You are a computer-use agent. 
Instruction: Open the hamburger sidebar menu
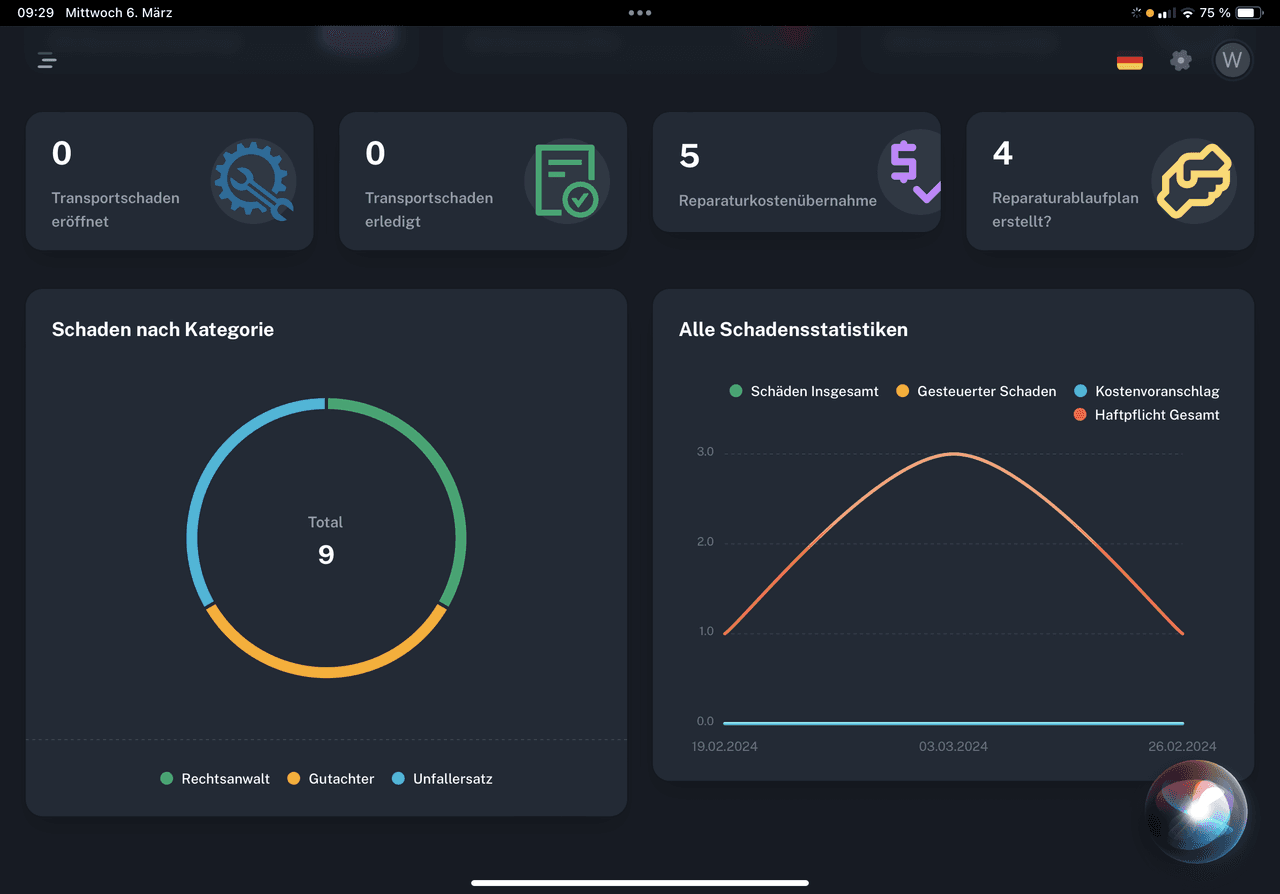coord(47,60)
